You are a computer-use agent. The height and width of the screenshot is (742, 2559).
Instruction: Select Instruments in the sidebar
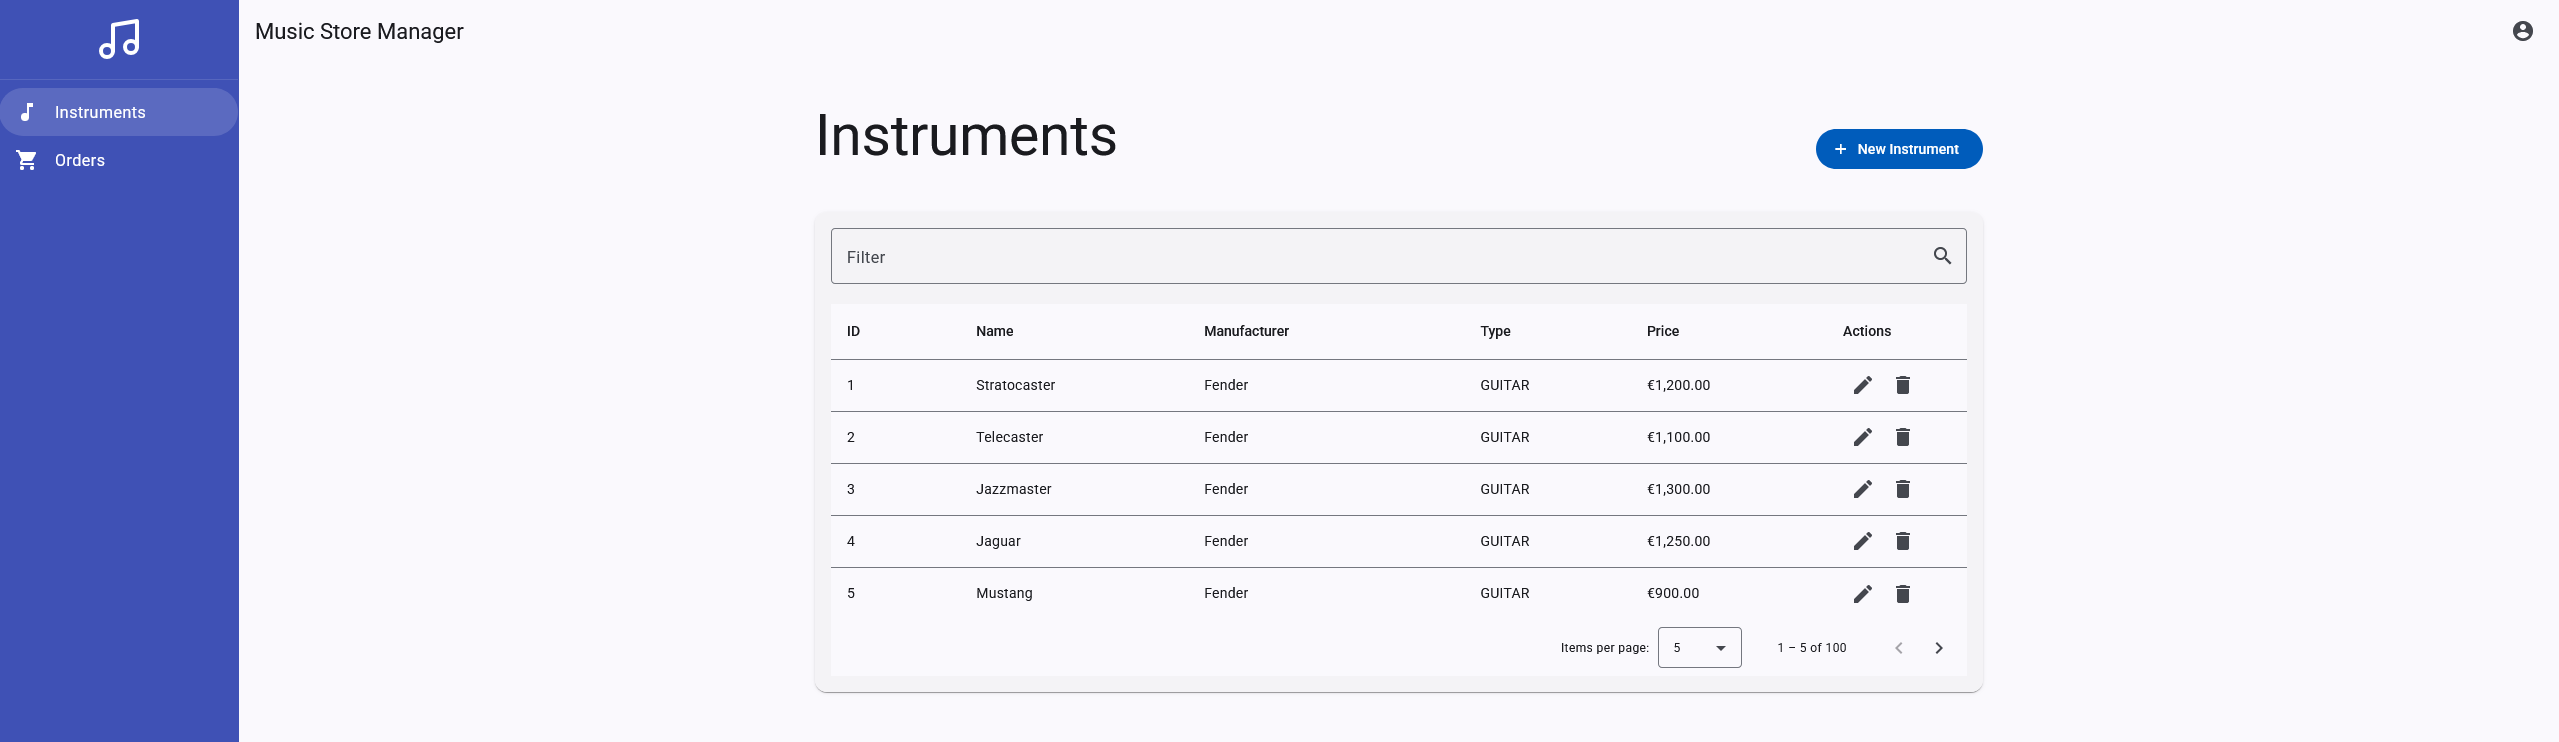(100, 112)
